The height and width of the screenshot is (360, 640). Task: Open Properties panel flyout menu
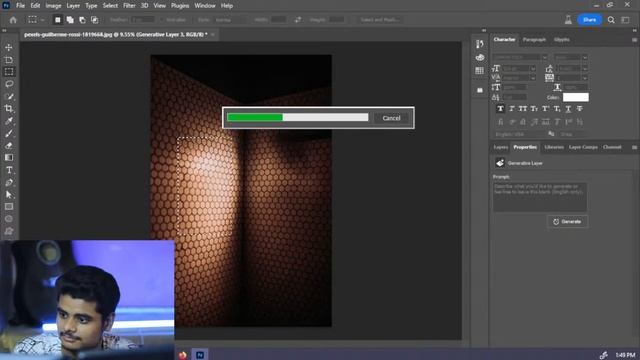pyautogui.click(x=634, y=147)
